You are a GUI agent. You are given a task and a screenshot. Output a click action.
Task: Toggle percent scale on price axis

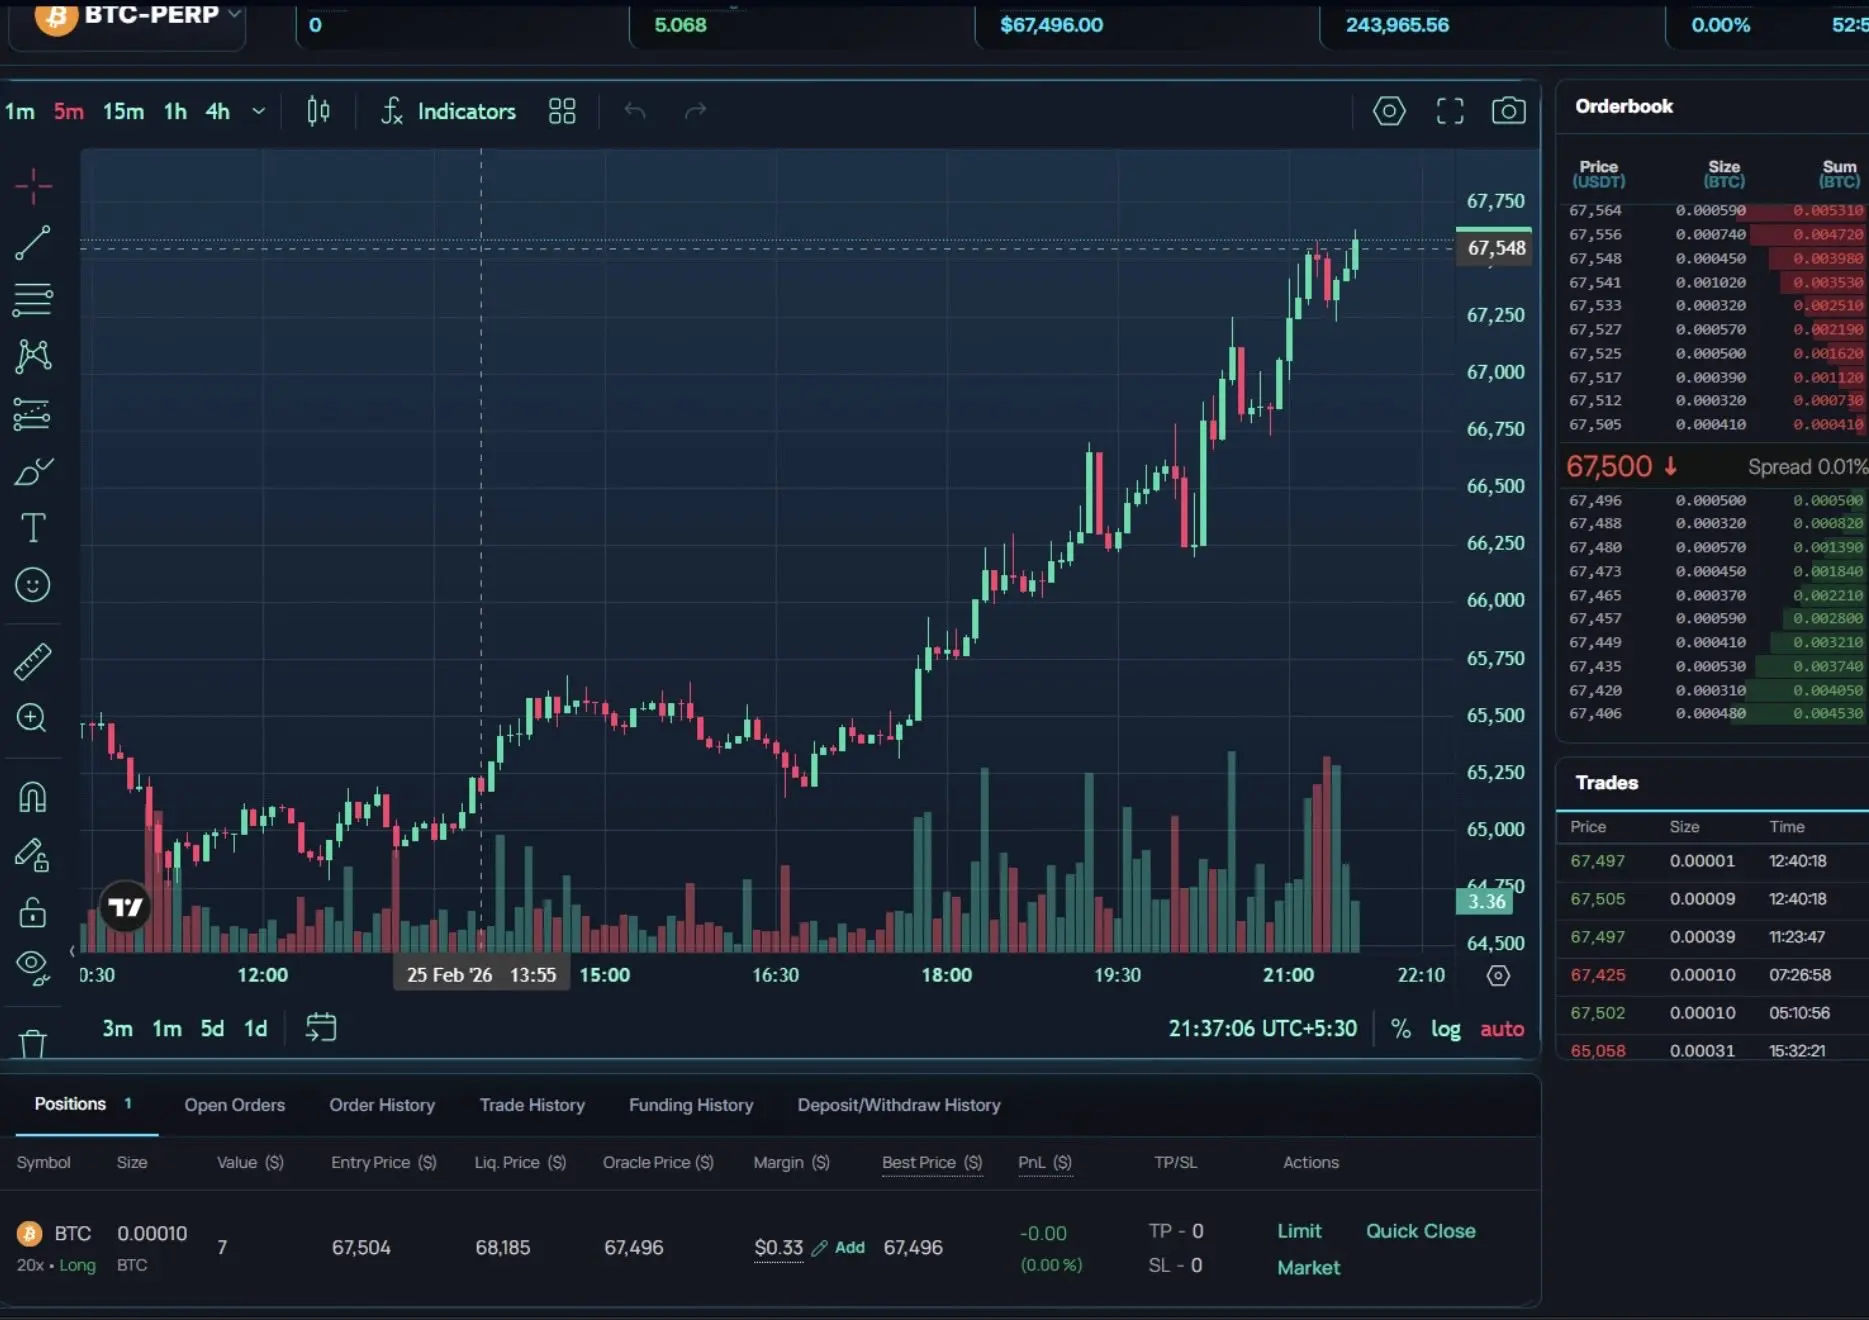click(x=1401, y=1028)
